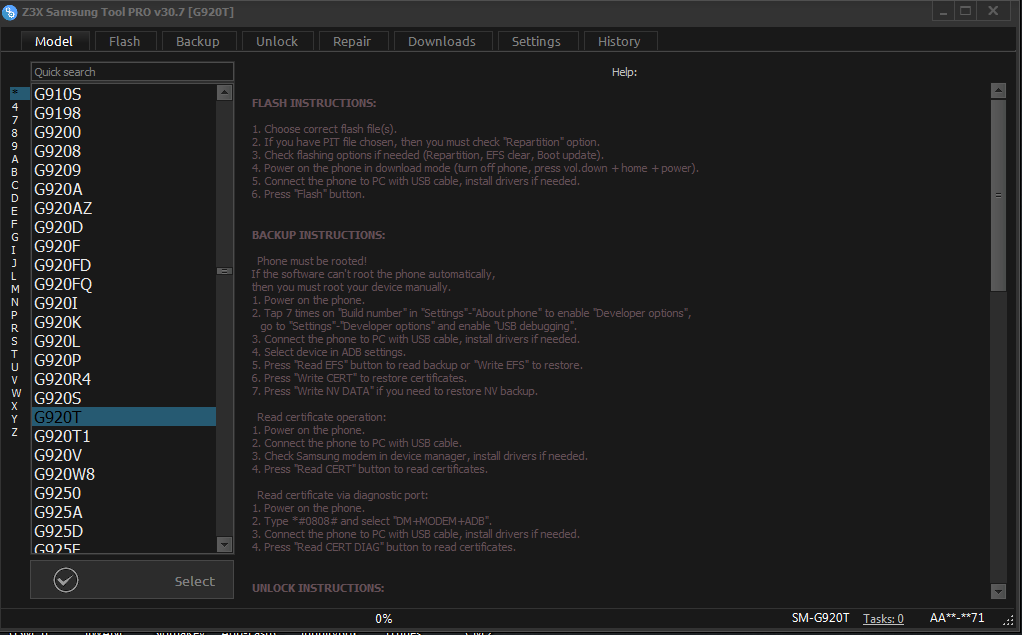Click the asterisk all-models index entry
Viewport: 1022px width, 635px height.
point(20,93)
